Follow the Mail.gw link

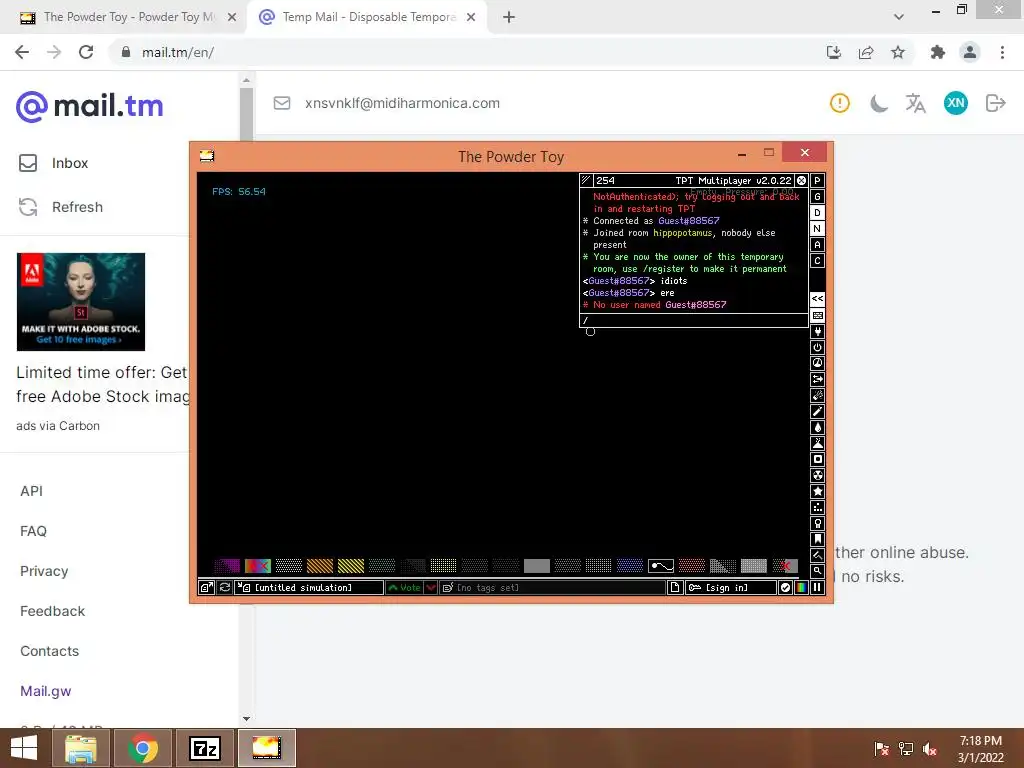click(x=46, y=691)
